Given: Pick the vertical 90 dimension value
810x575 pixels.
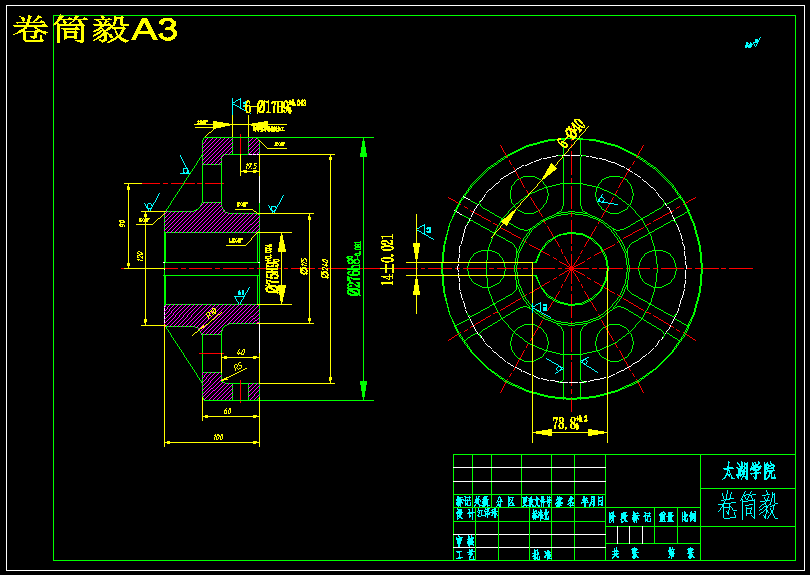Looking at the screenshot, I should [x=122, y=223].
